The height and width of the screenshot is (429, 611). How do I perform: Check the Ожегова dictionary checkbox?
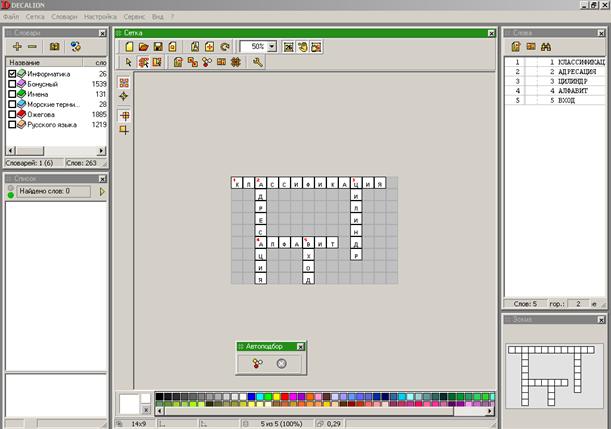[13, 114]
